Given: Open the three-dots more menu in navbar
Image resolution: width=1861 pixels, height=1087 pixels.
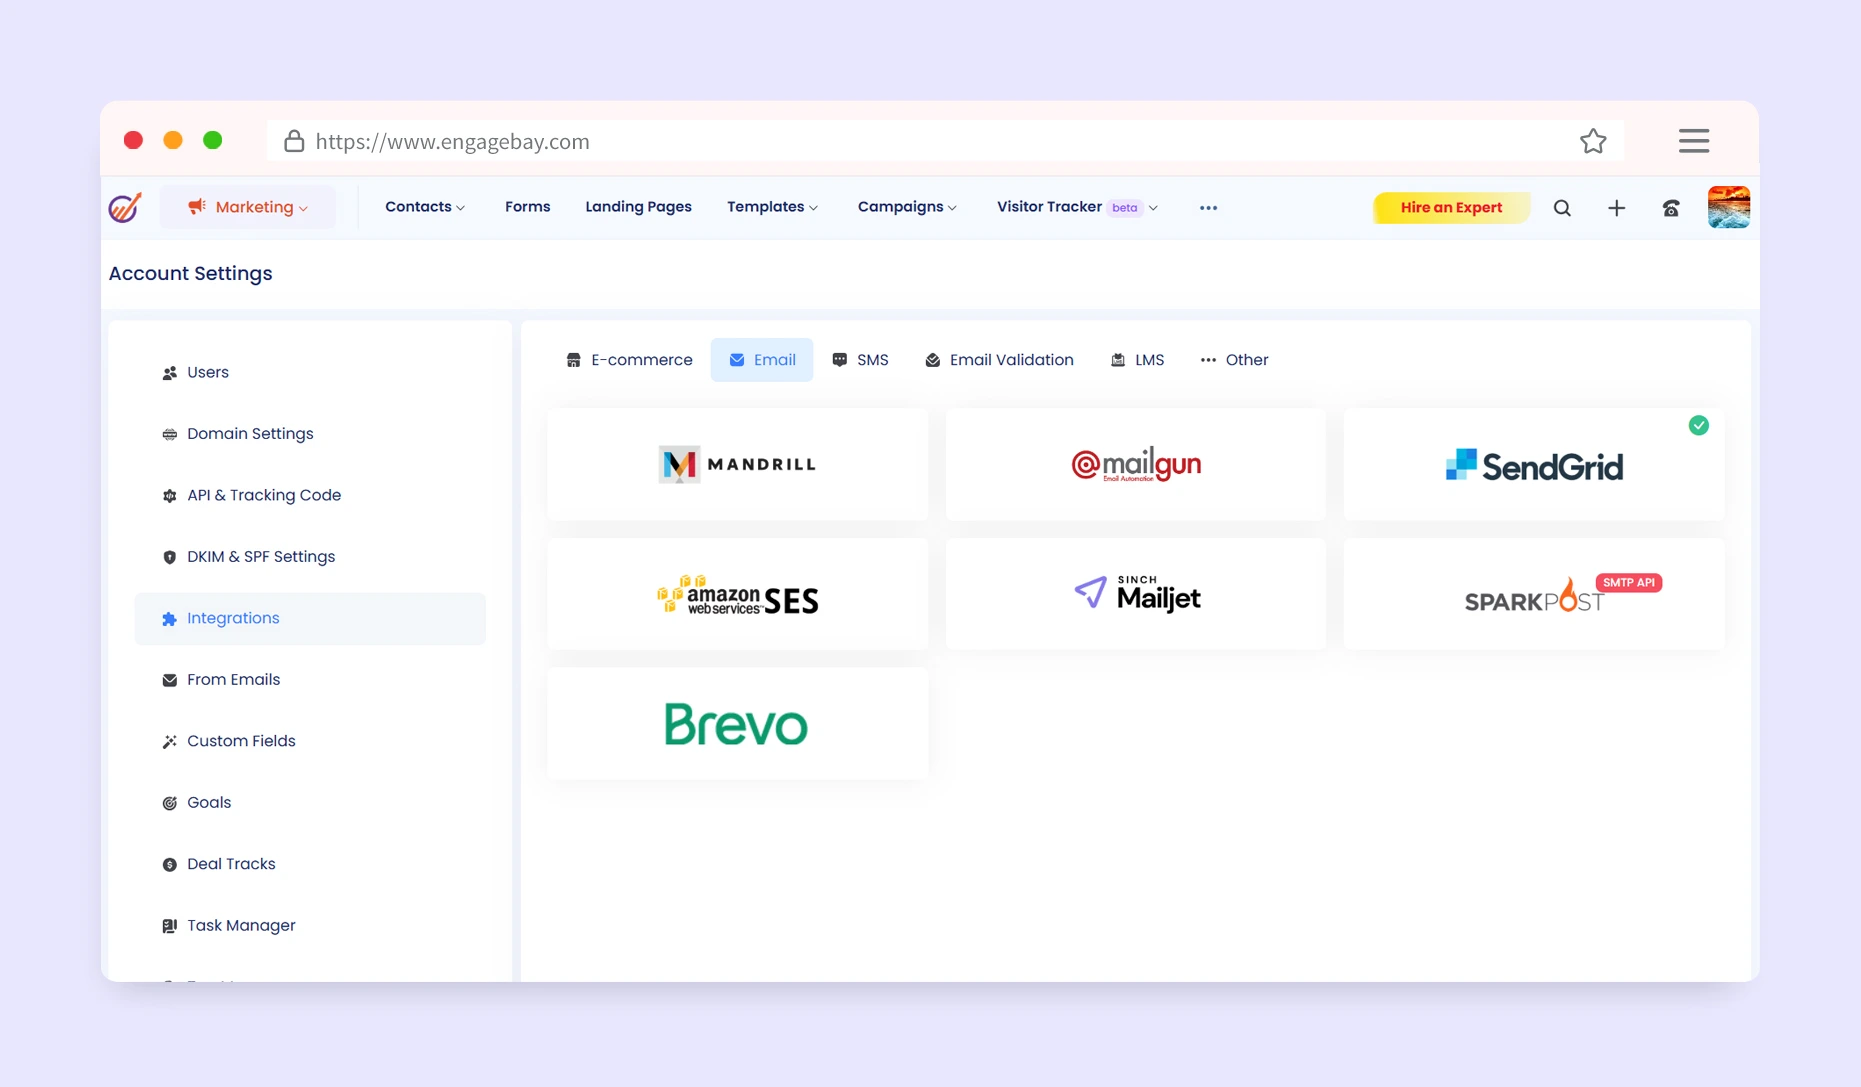Looking at the screenshot, I should tap(1208, 208).
